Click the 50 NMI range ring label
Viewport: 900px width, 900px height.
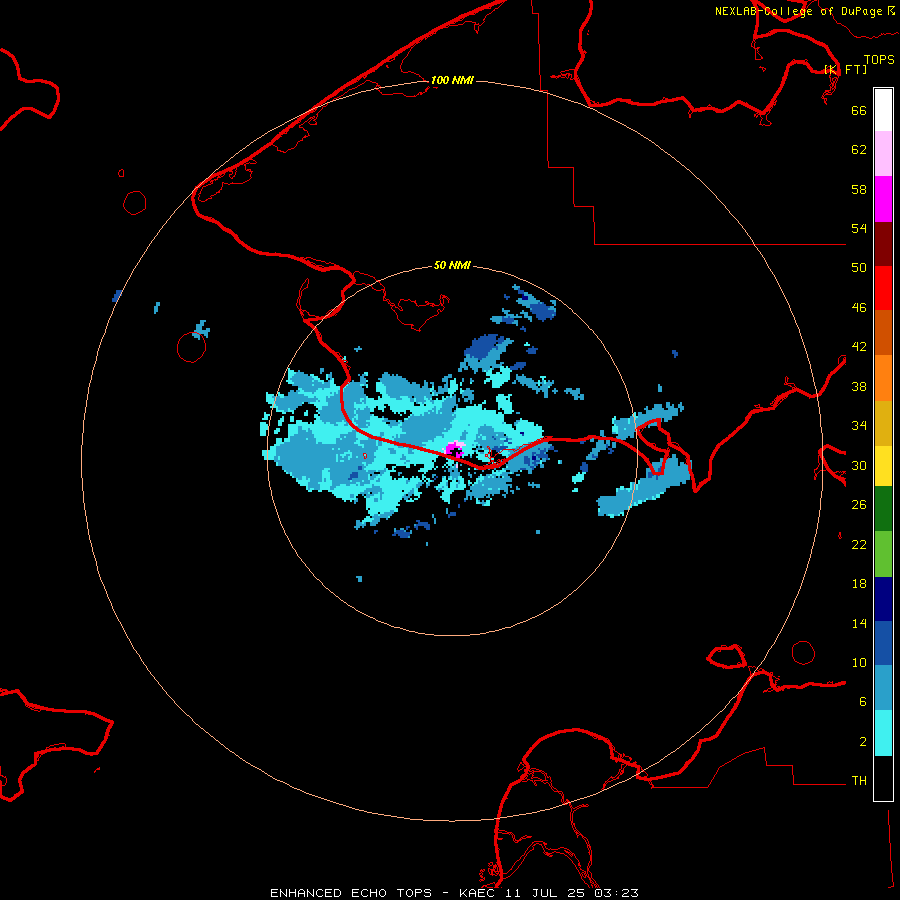pyautogui.click(x=452, y=265)
